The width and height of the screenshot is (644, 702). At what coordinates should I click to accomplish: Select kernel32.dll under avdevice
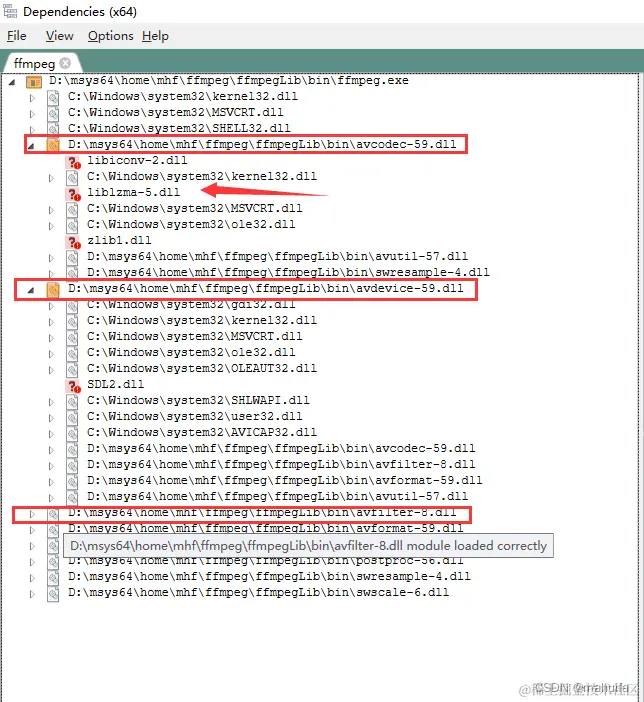[202, 321]
